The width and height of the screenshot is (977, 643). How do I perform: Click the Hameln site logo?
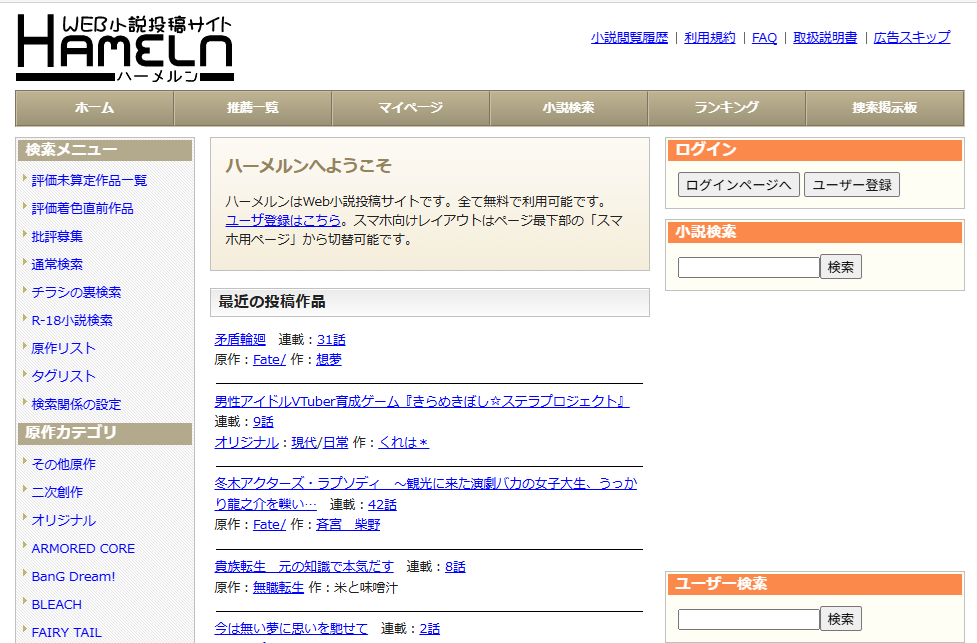point(124,48)
